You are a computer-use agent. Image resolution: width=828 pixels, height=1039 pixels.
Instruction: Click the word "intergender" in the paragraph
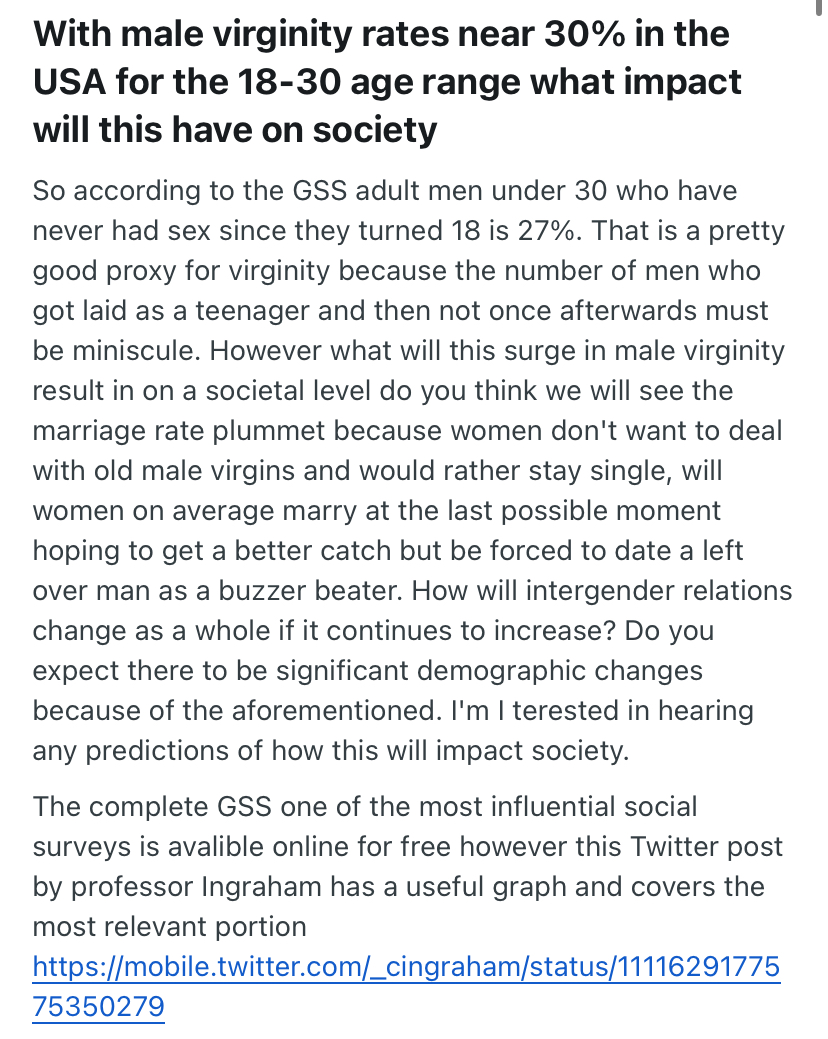(601, 591)
